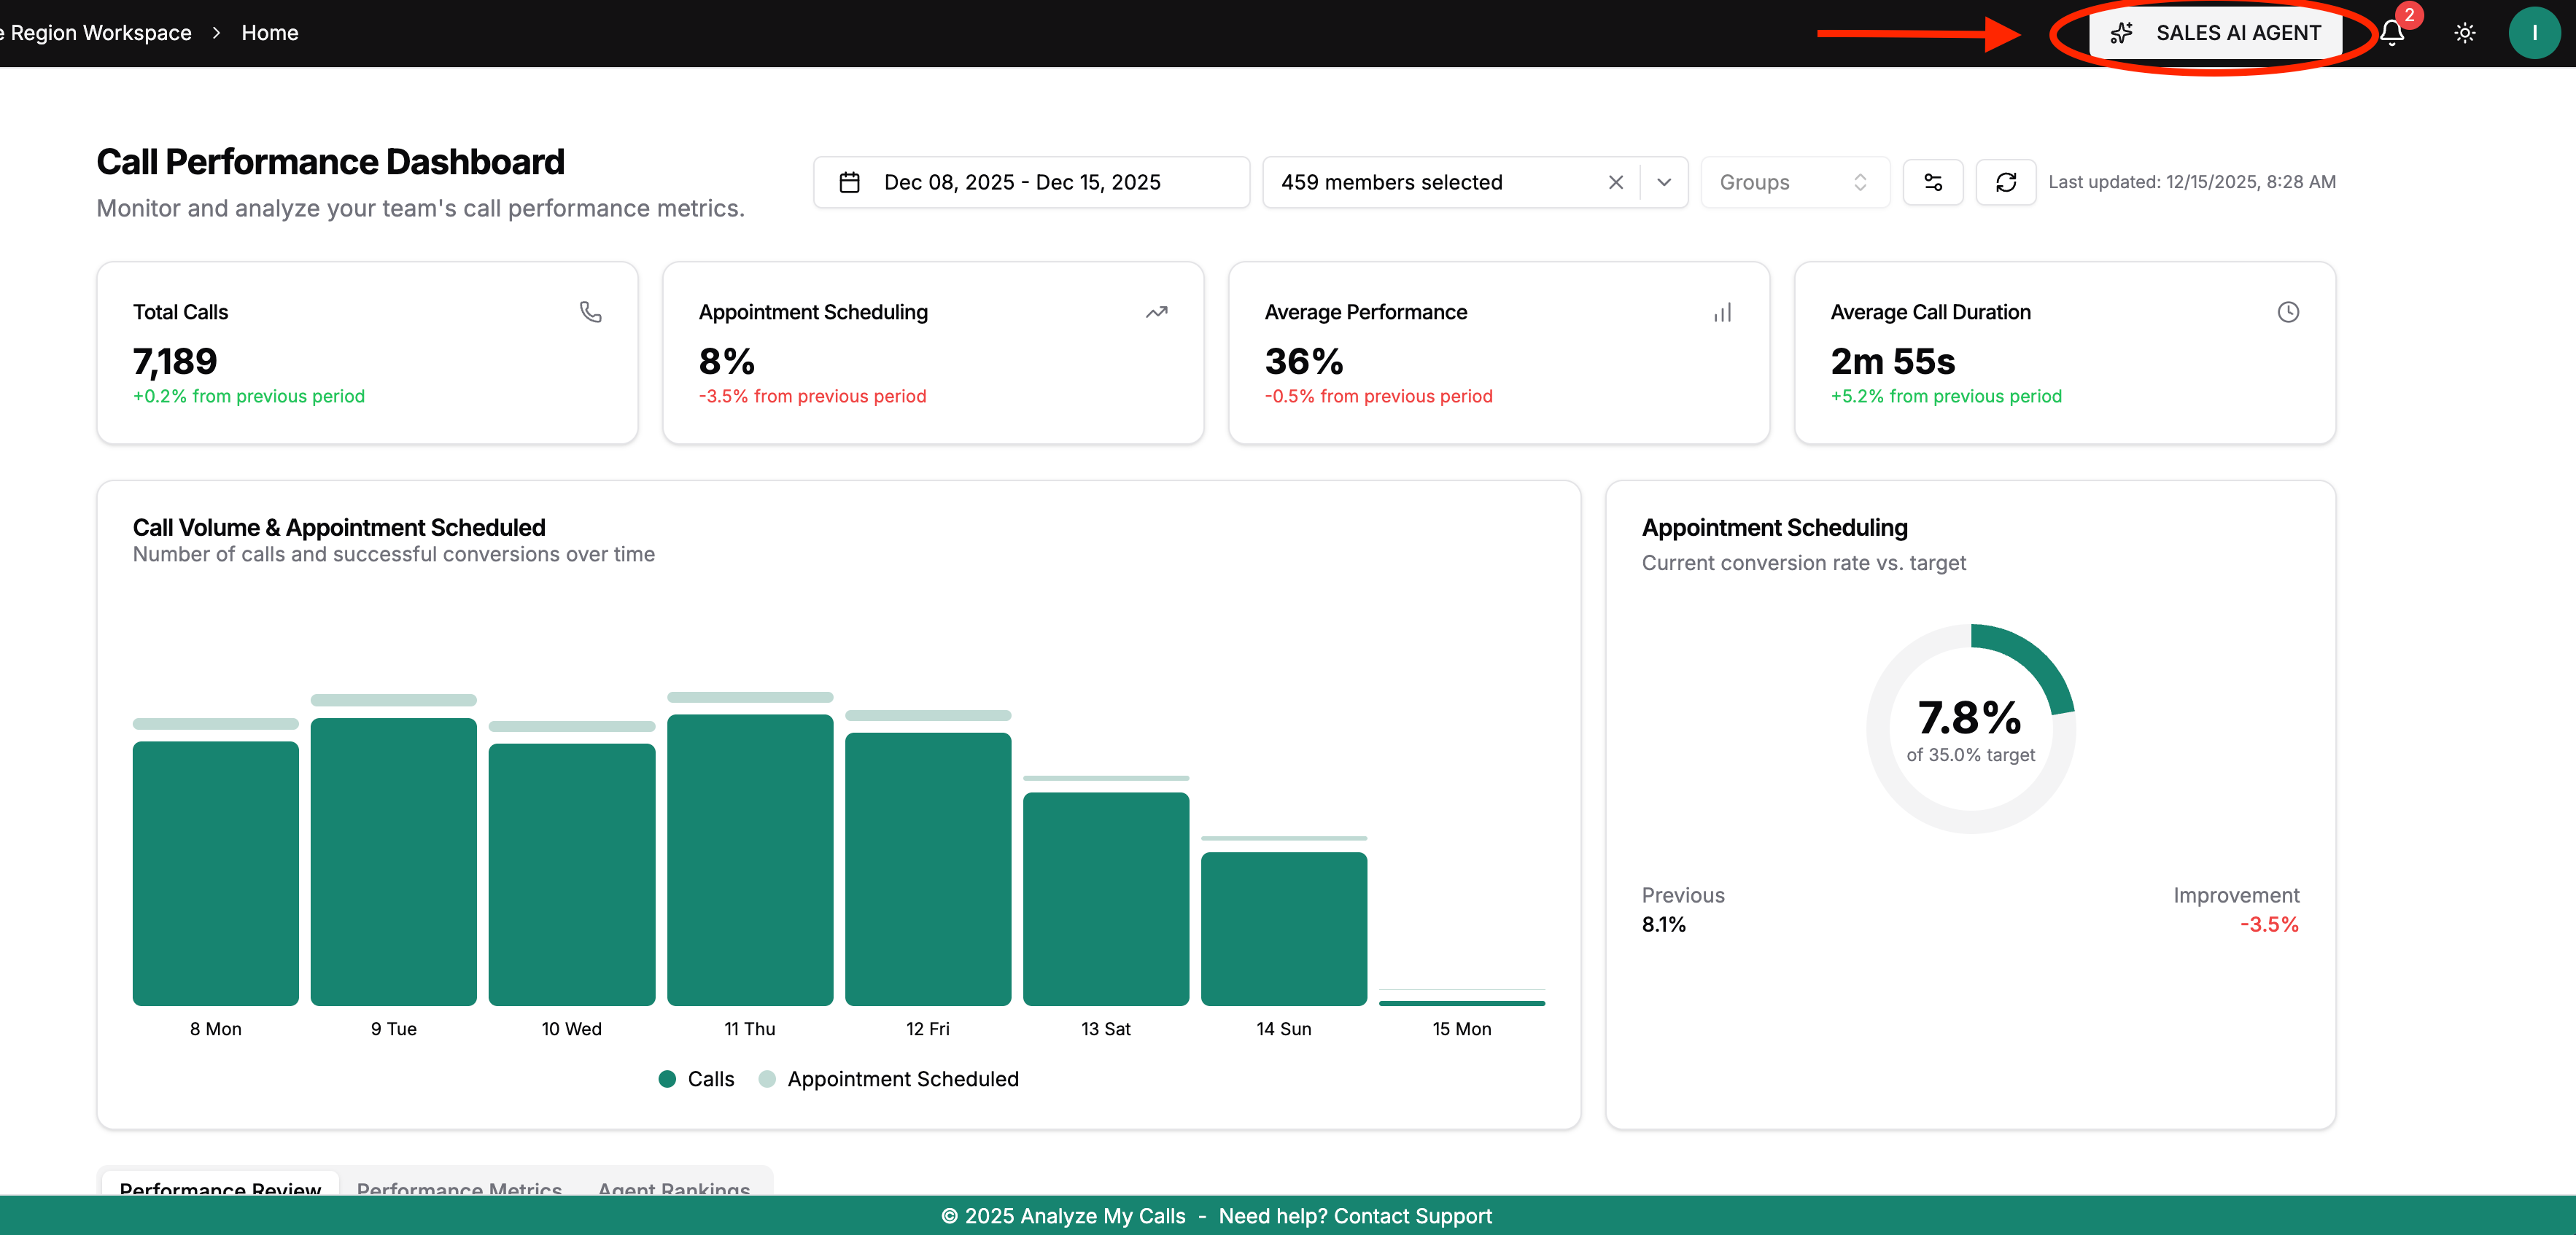Click the Contact Support footer link

(x=1412, y=1216)
